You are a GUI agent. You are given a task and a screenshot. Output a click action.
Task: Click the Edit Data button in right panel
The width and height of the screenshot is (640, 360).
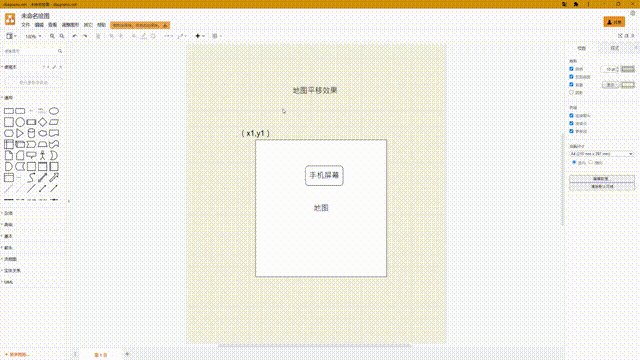(602, 179)
